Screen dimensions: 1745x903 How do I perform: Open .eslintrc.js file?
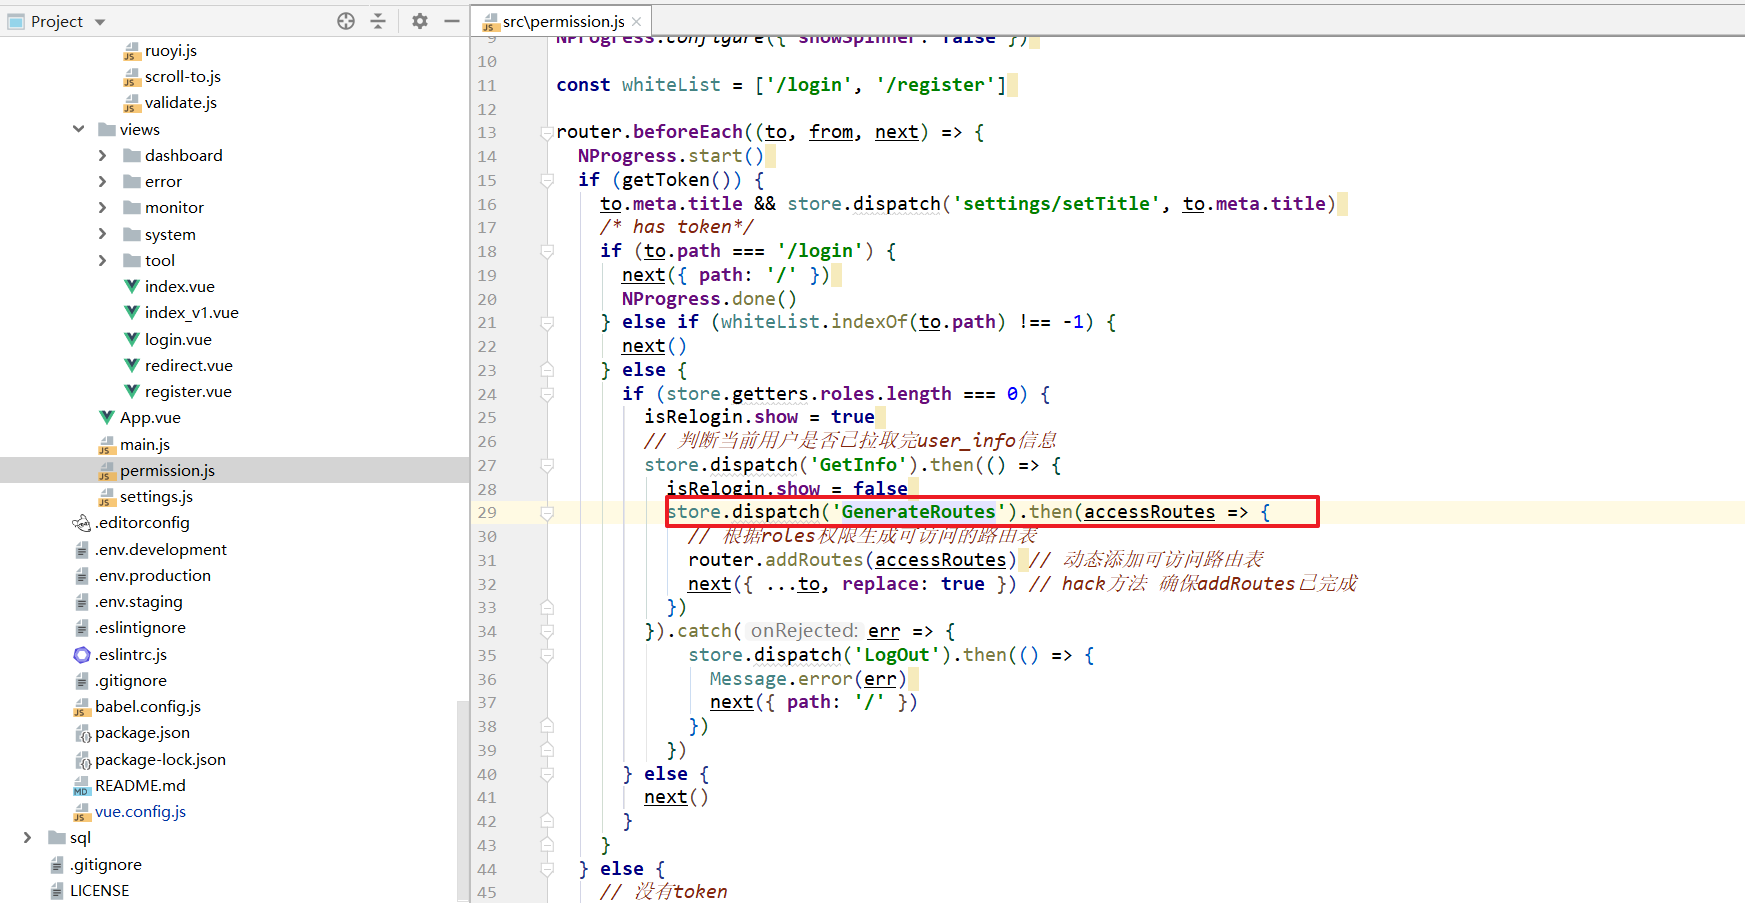(x=131, y=654)
